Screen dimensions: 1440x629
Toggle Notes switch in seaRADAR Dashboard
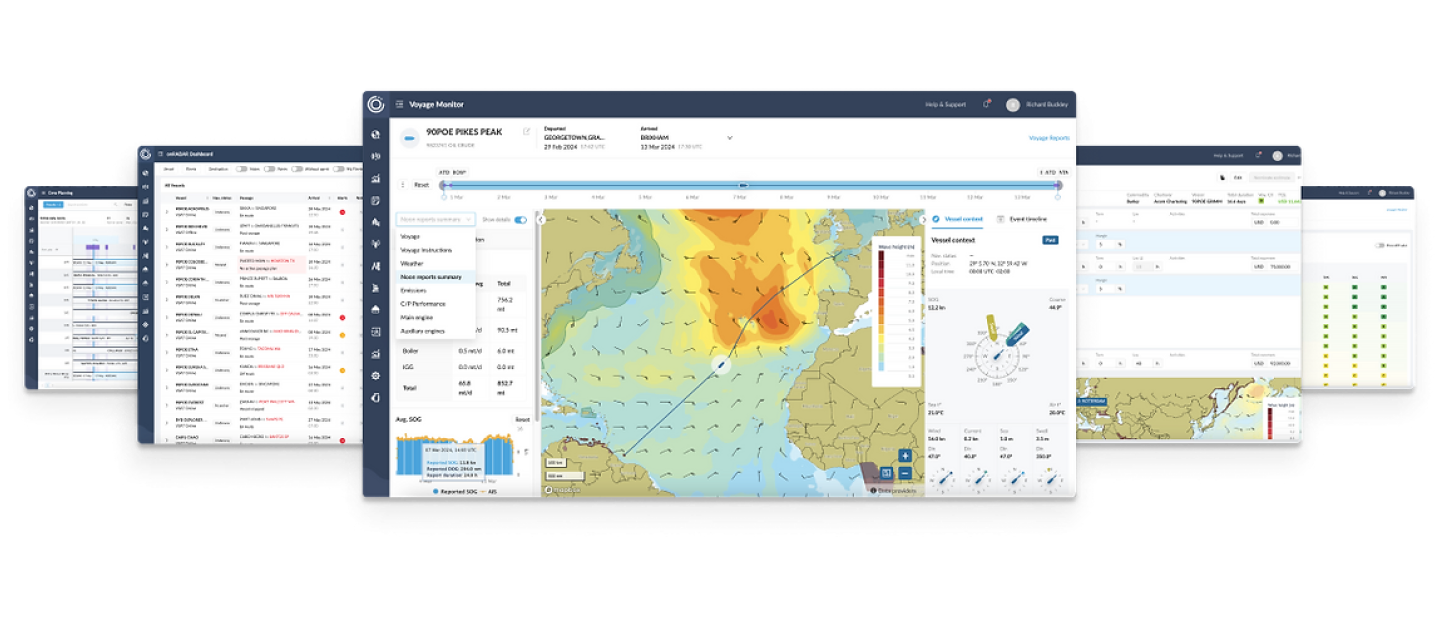point(241,169)
